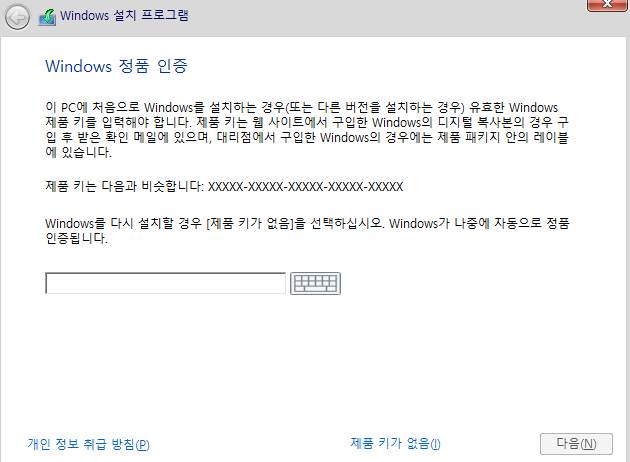Click the line starting Windows를 다시 설치할 경우
This screenshot has height=462, width=630.
307,223
